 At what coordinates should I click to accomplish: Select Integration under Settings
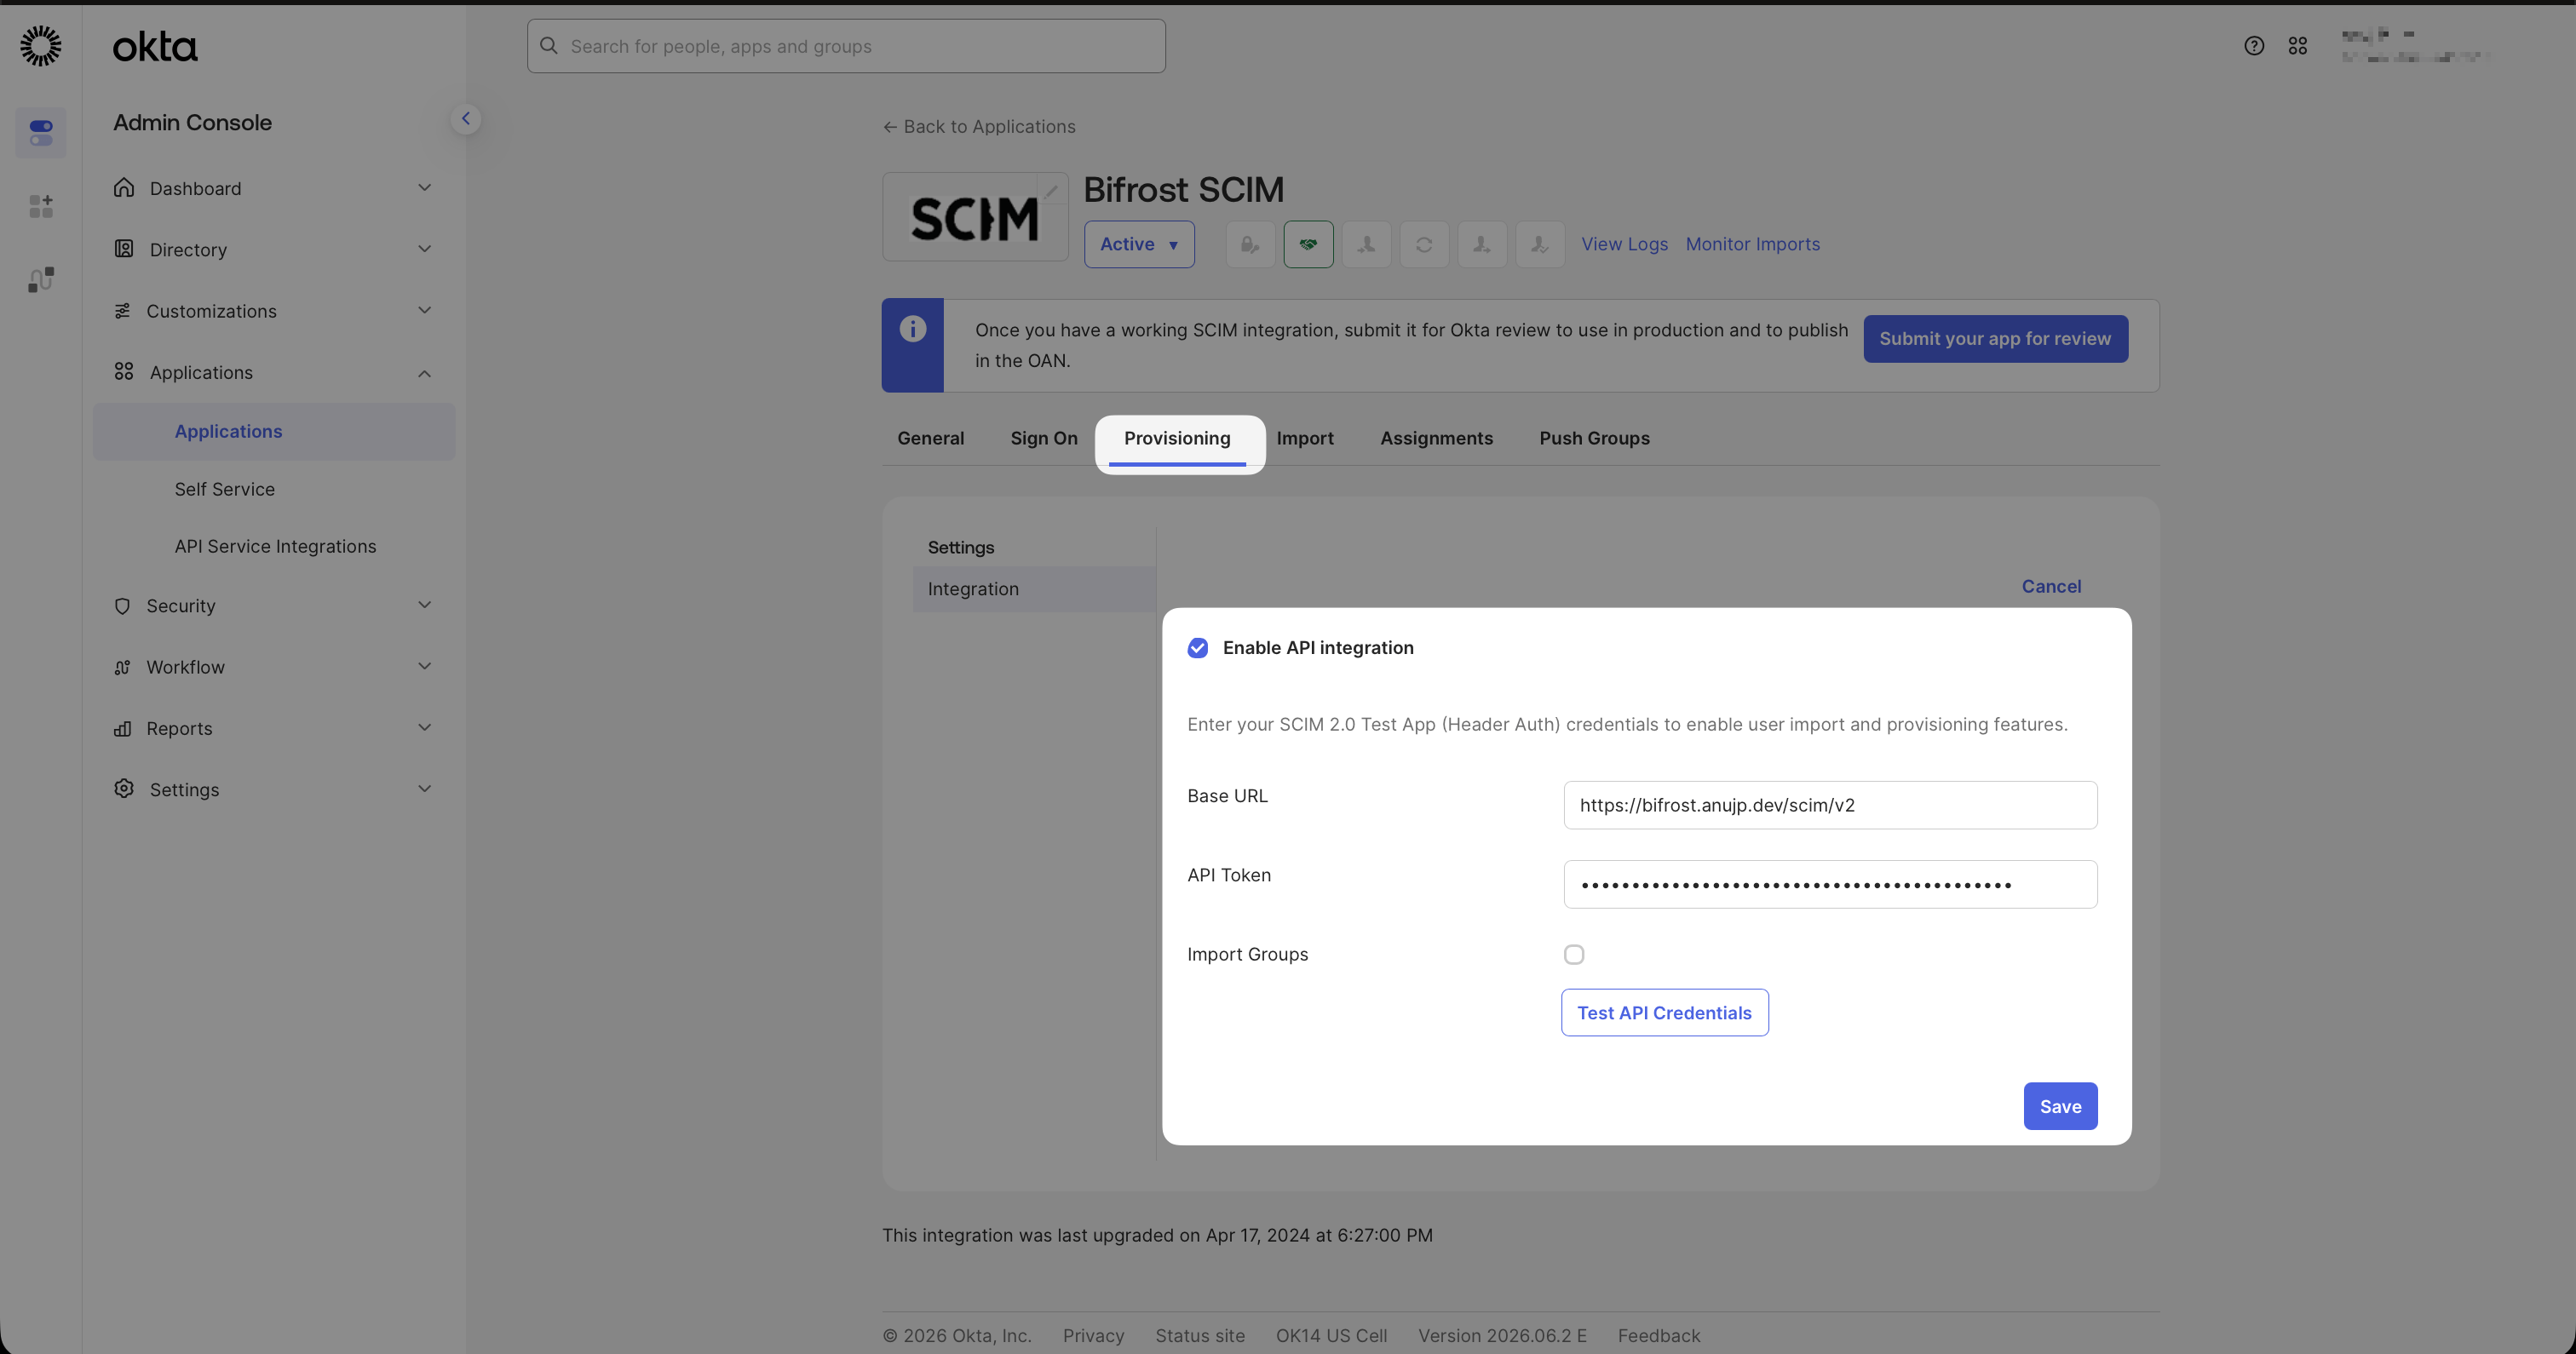pyautogui.click(x=1034, y=589)
